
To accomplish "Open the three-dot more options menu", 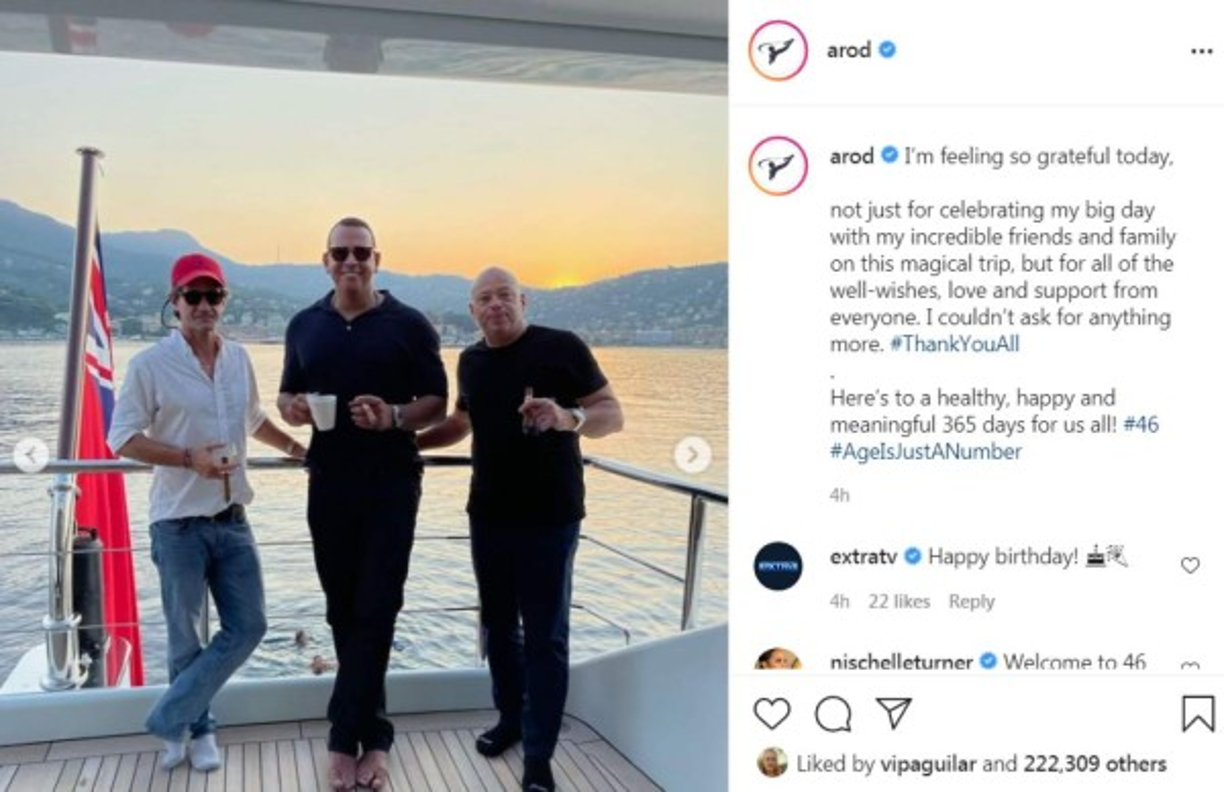I will pos(1201,51).
